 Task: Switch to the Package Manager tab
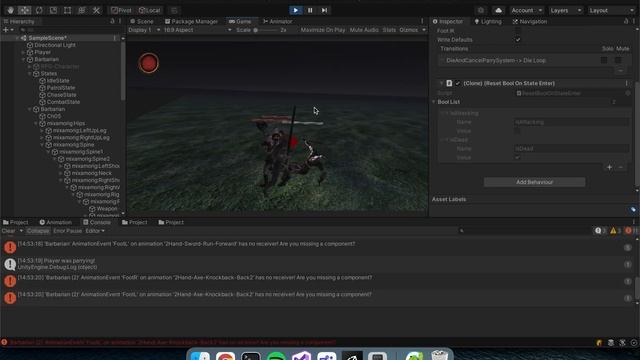pos(191,21)
